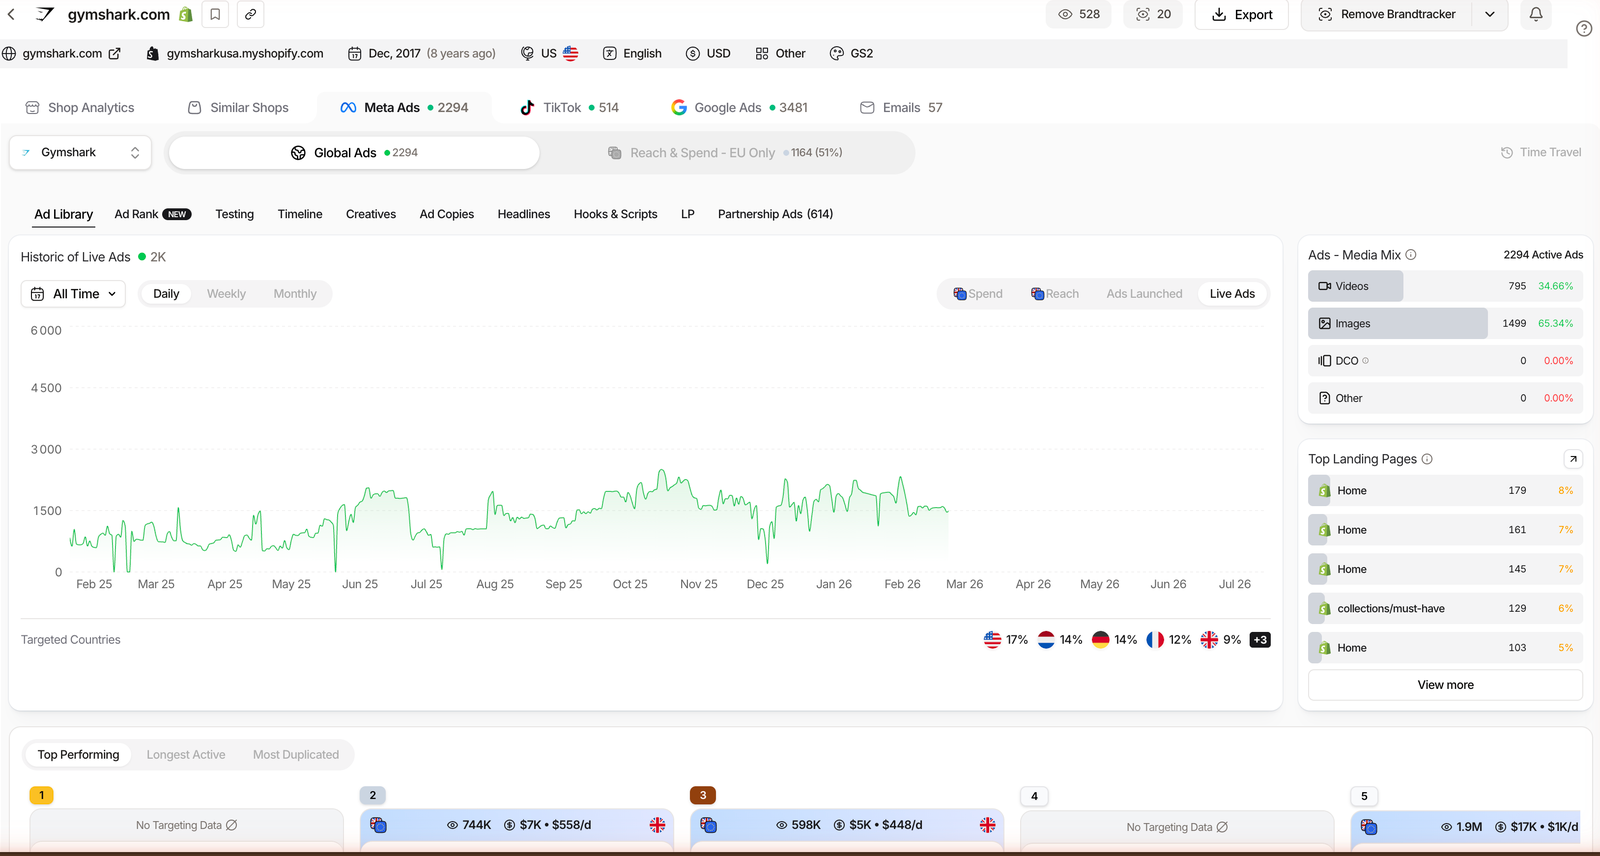Switch chart to Weekly granularity
Screen dimensions: 1600x856
[x=226, y=294]
